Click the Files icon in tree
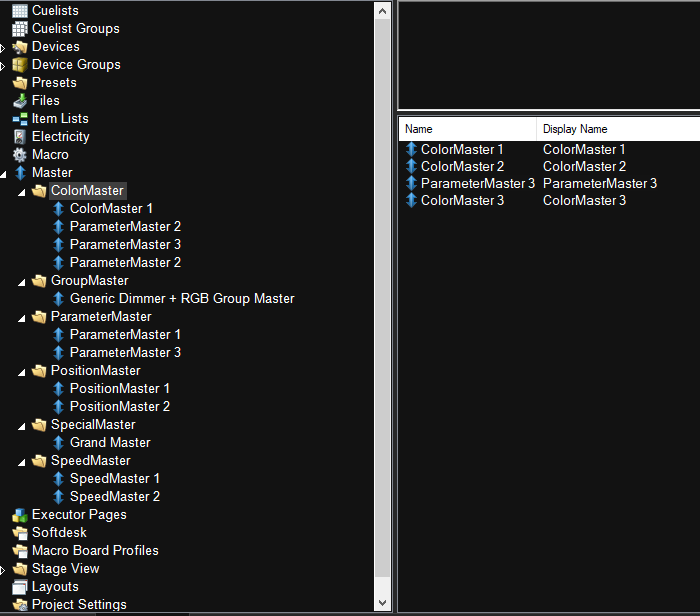700x616 pixels. tap(20, 101)
